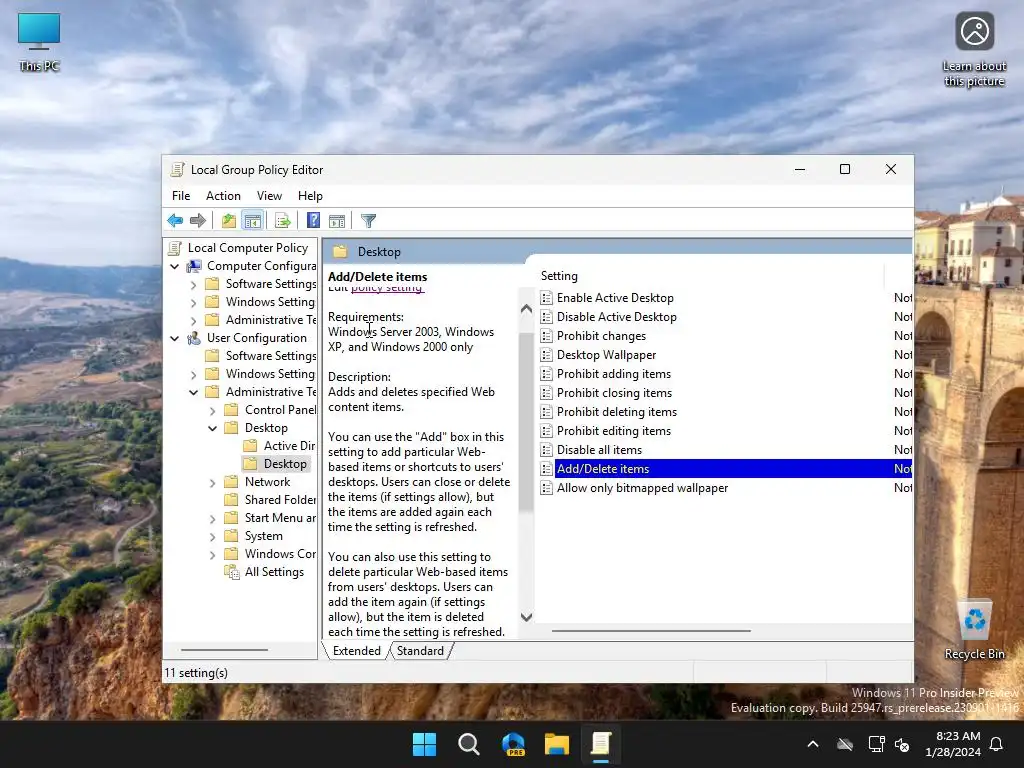1024x768 pixels.
Task: Click the Forward arrow toolbar icon
Action: [x=198, y=221]
